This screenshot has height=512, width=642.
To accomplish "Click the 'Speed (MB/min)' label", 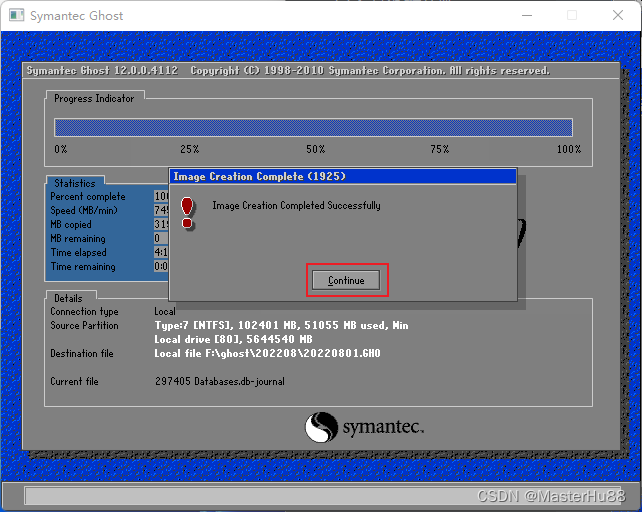I will pyautogui.click(x=84, y=211).
